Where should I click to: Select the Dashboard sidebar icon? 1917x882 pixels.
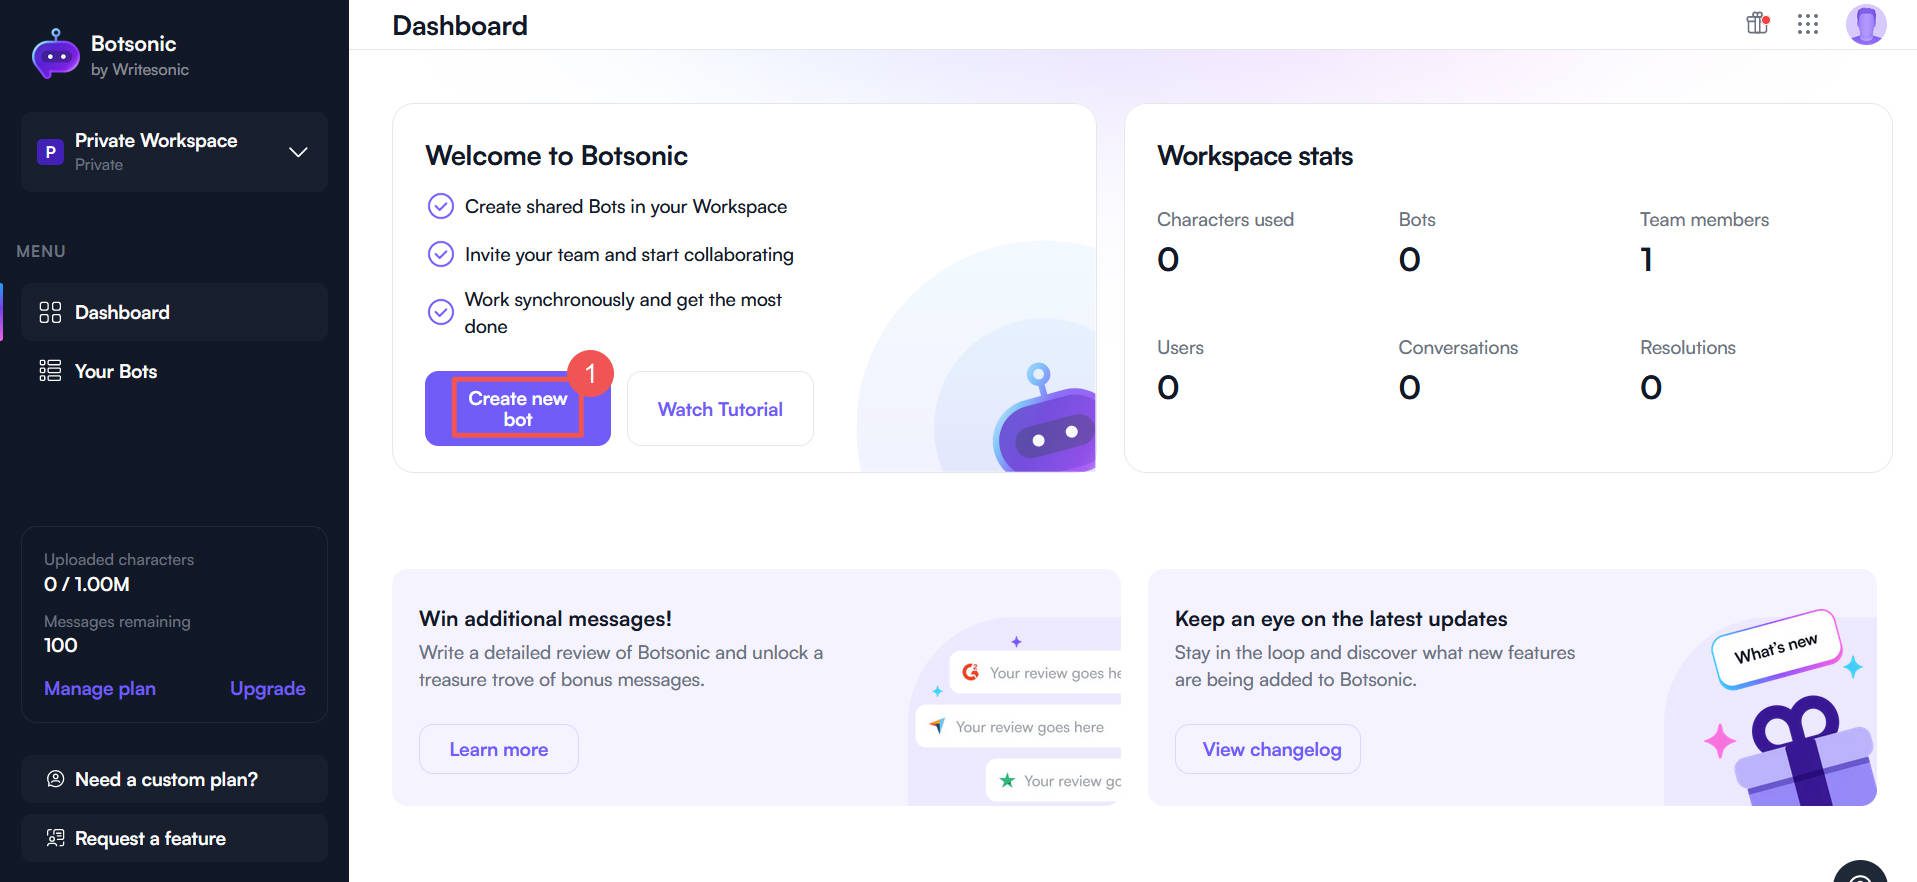(49, 312)
